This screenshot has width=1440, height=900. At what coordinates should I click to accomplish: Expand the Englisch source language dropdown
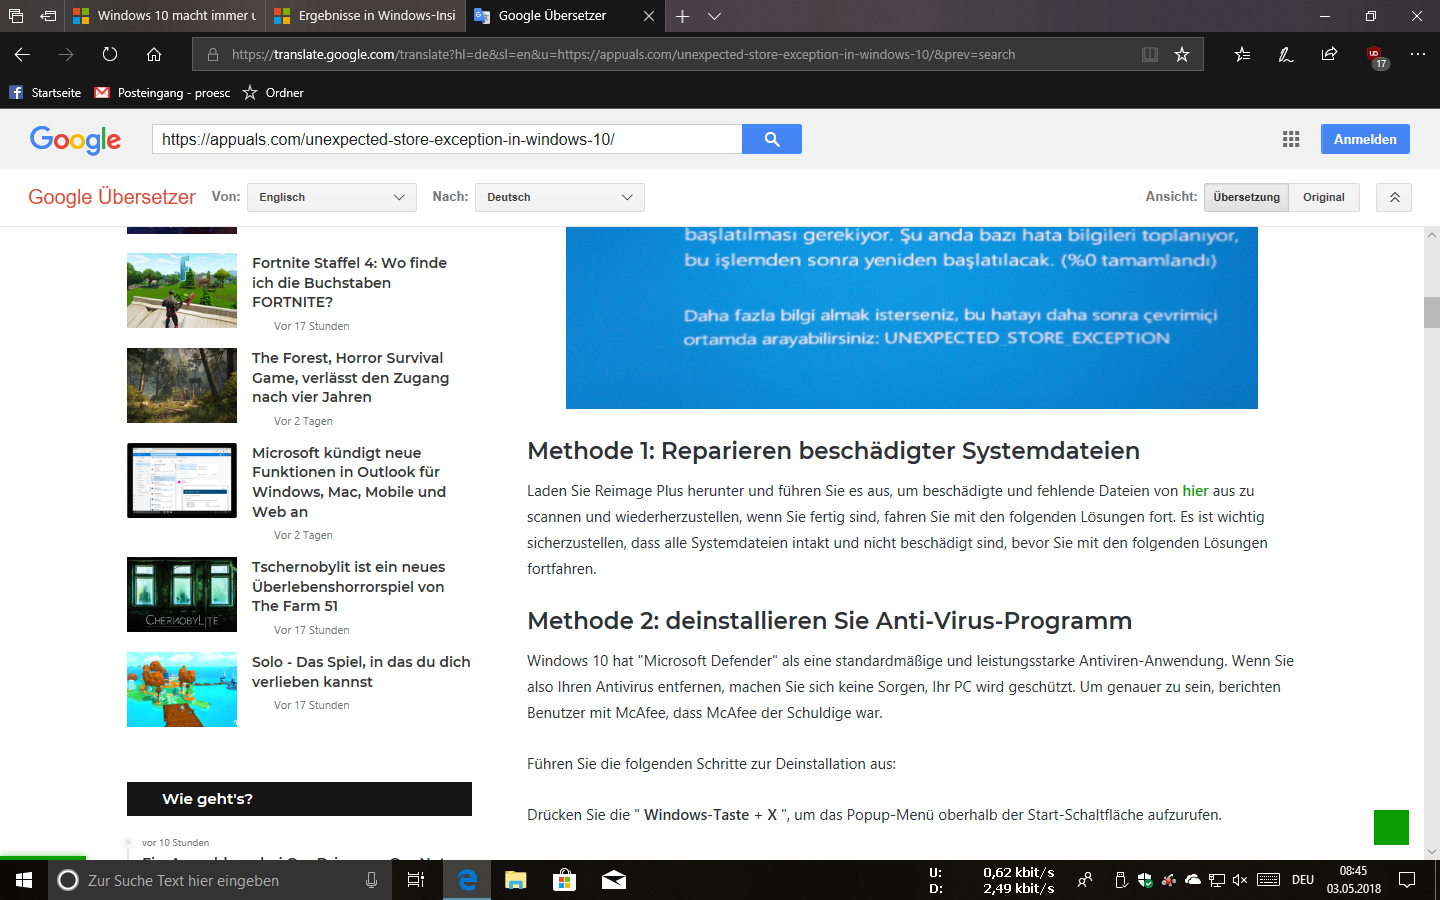coord(332,197)
